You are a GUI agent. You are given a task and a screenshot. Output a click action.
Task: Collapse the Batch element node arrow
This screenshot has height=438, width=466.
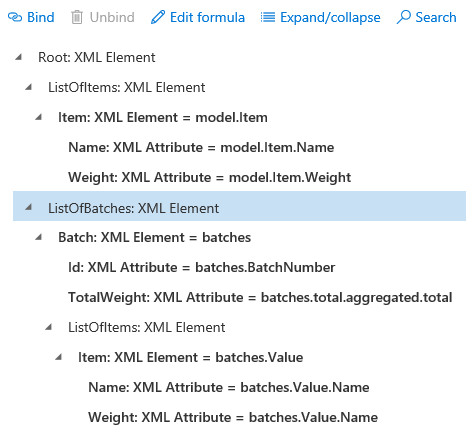tap(39, 237)
